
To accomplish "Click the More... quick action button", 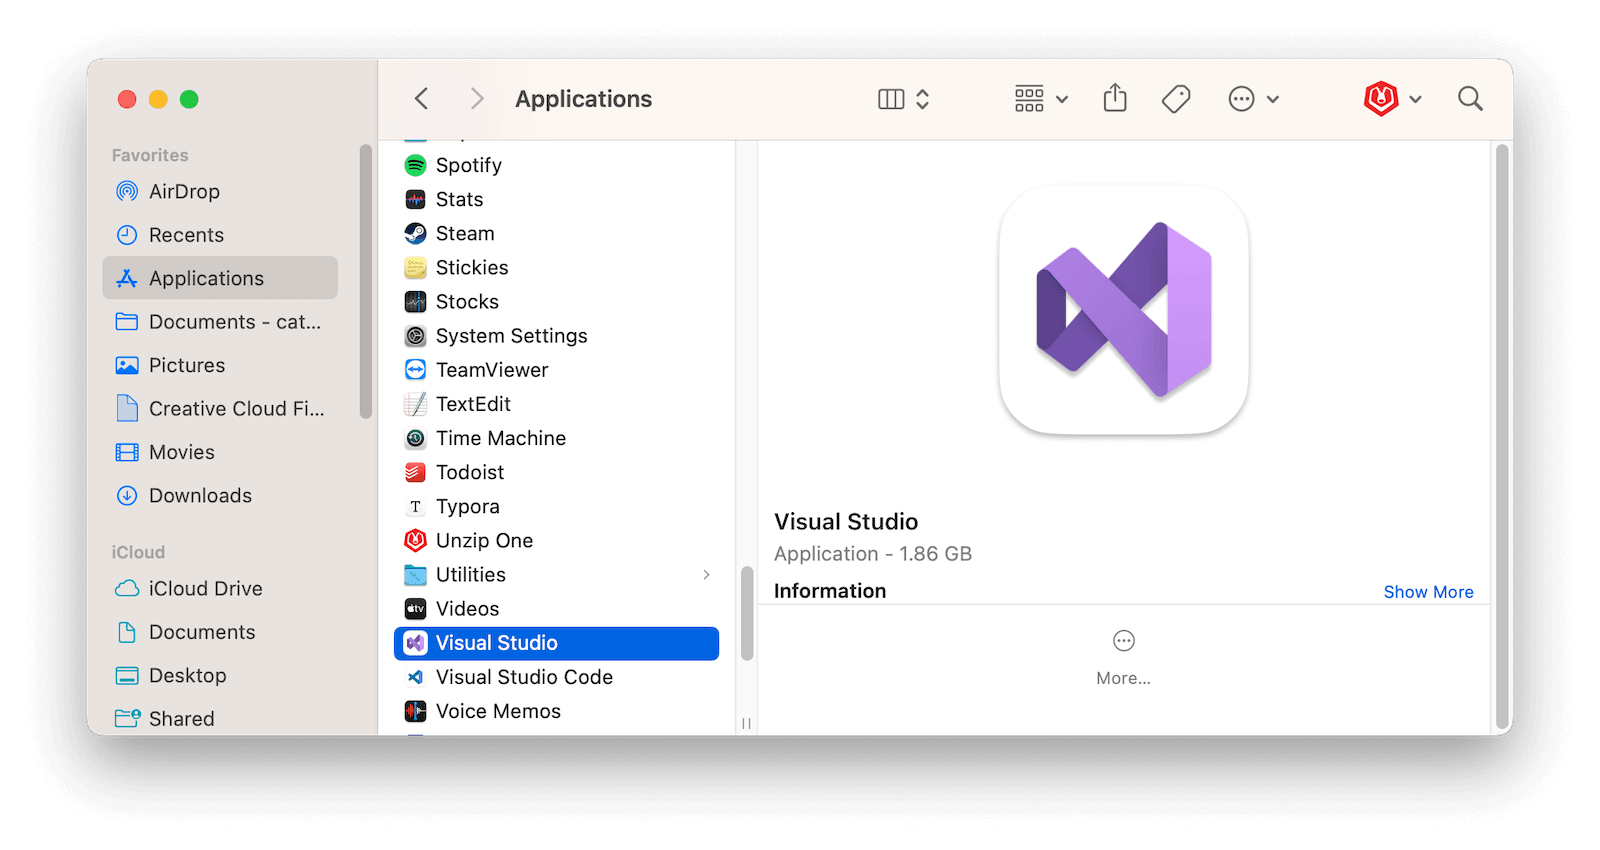I will pos(1123,658).
